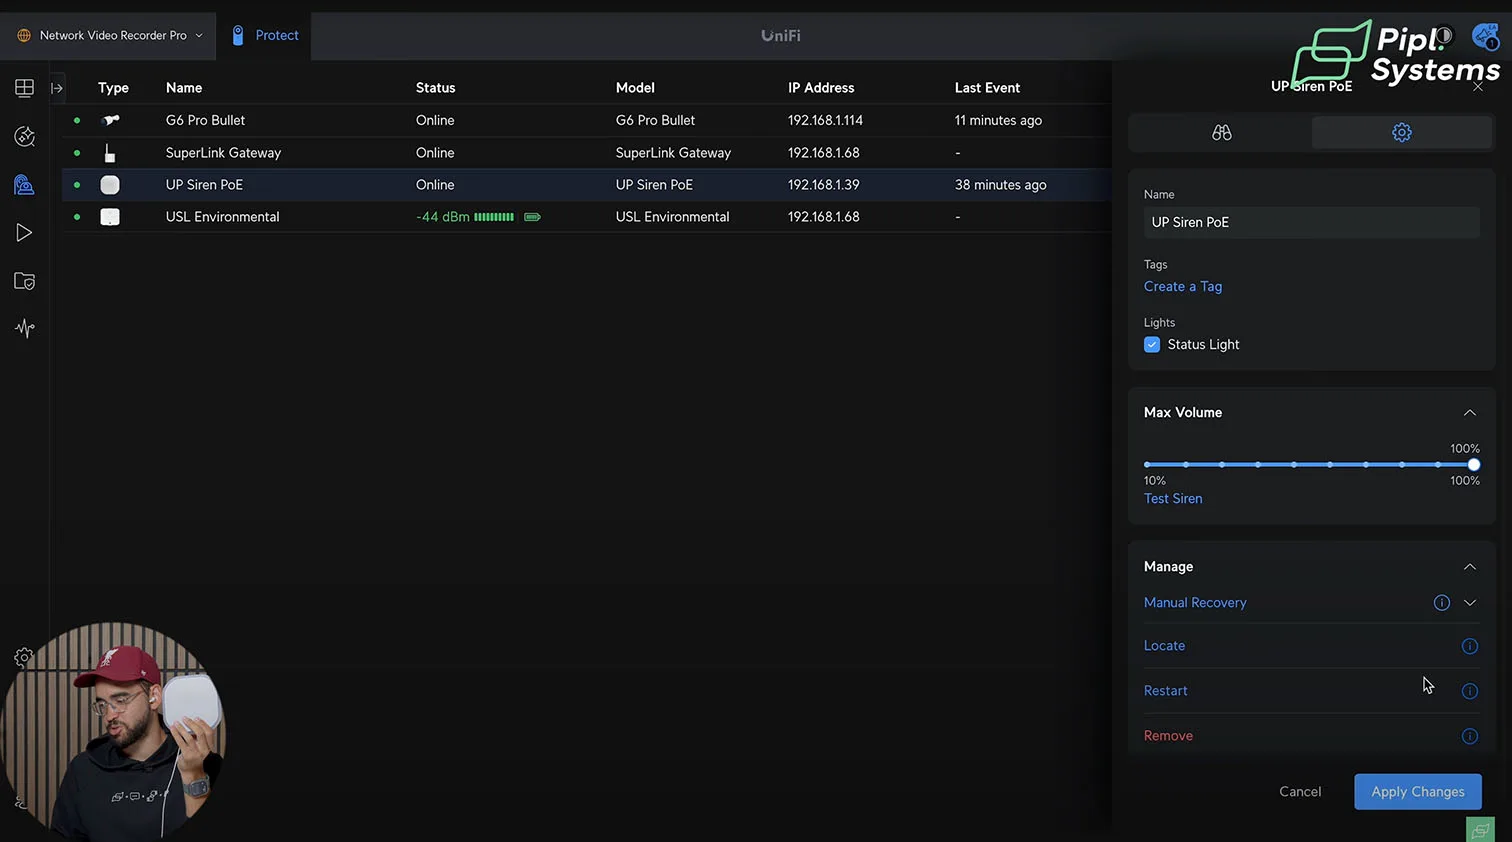Click the Restart link
This screenshot has height=842, width=1512.
pos(1165,691)
